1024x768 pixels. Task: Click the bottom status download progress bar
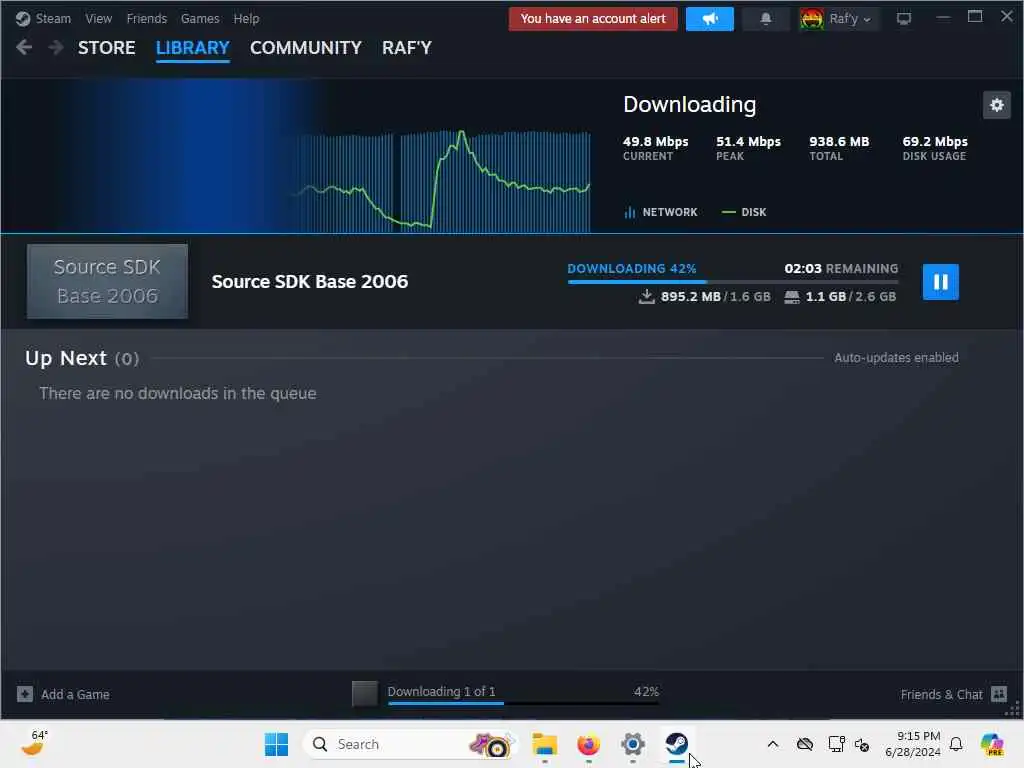(523, 703)
